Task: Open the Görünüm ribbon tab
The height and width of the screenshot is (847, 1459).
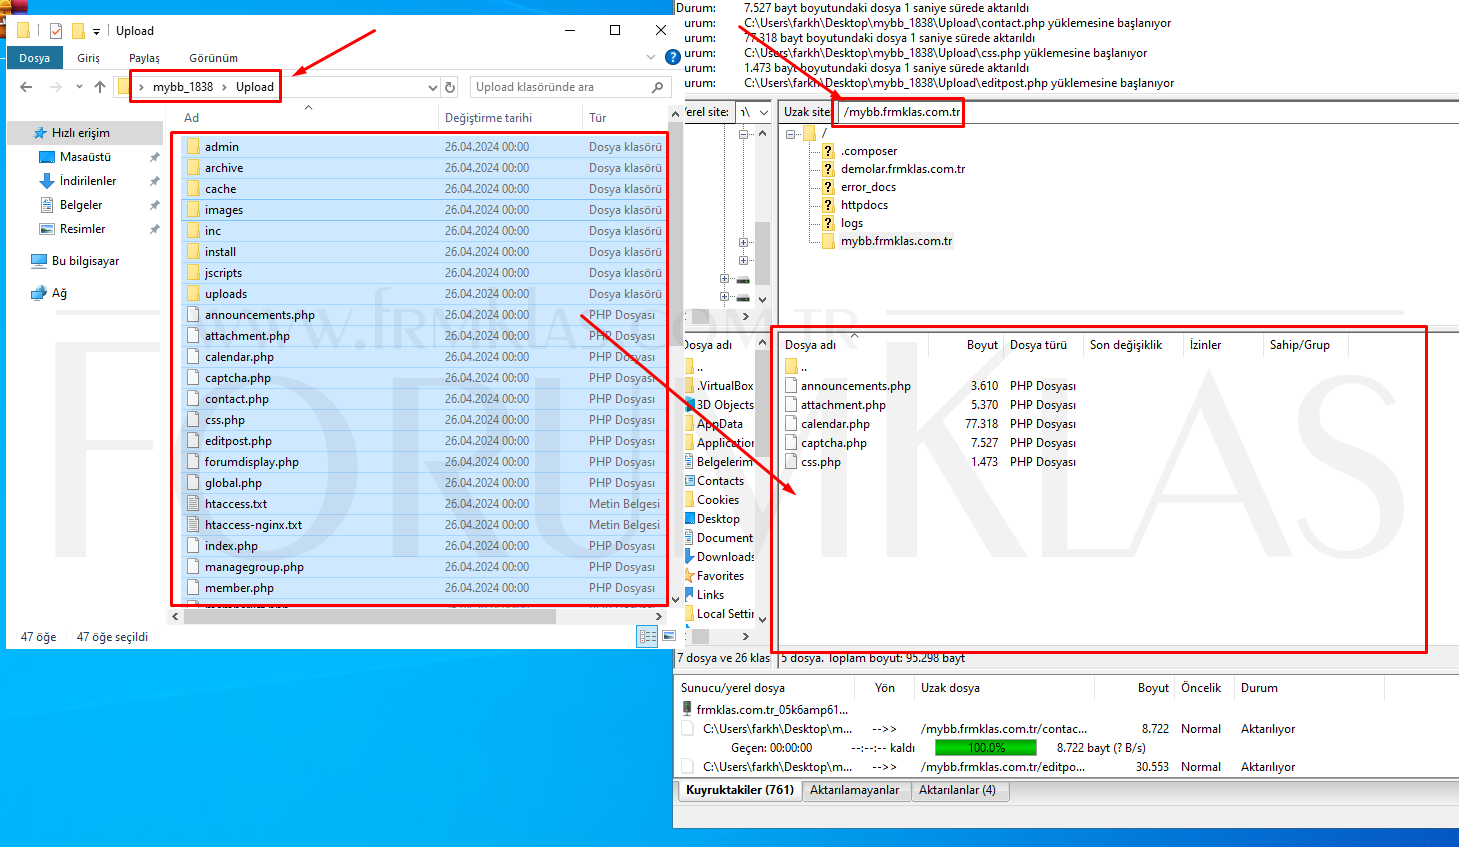Action: pos(213,58)
